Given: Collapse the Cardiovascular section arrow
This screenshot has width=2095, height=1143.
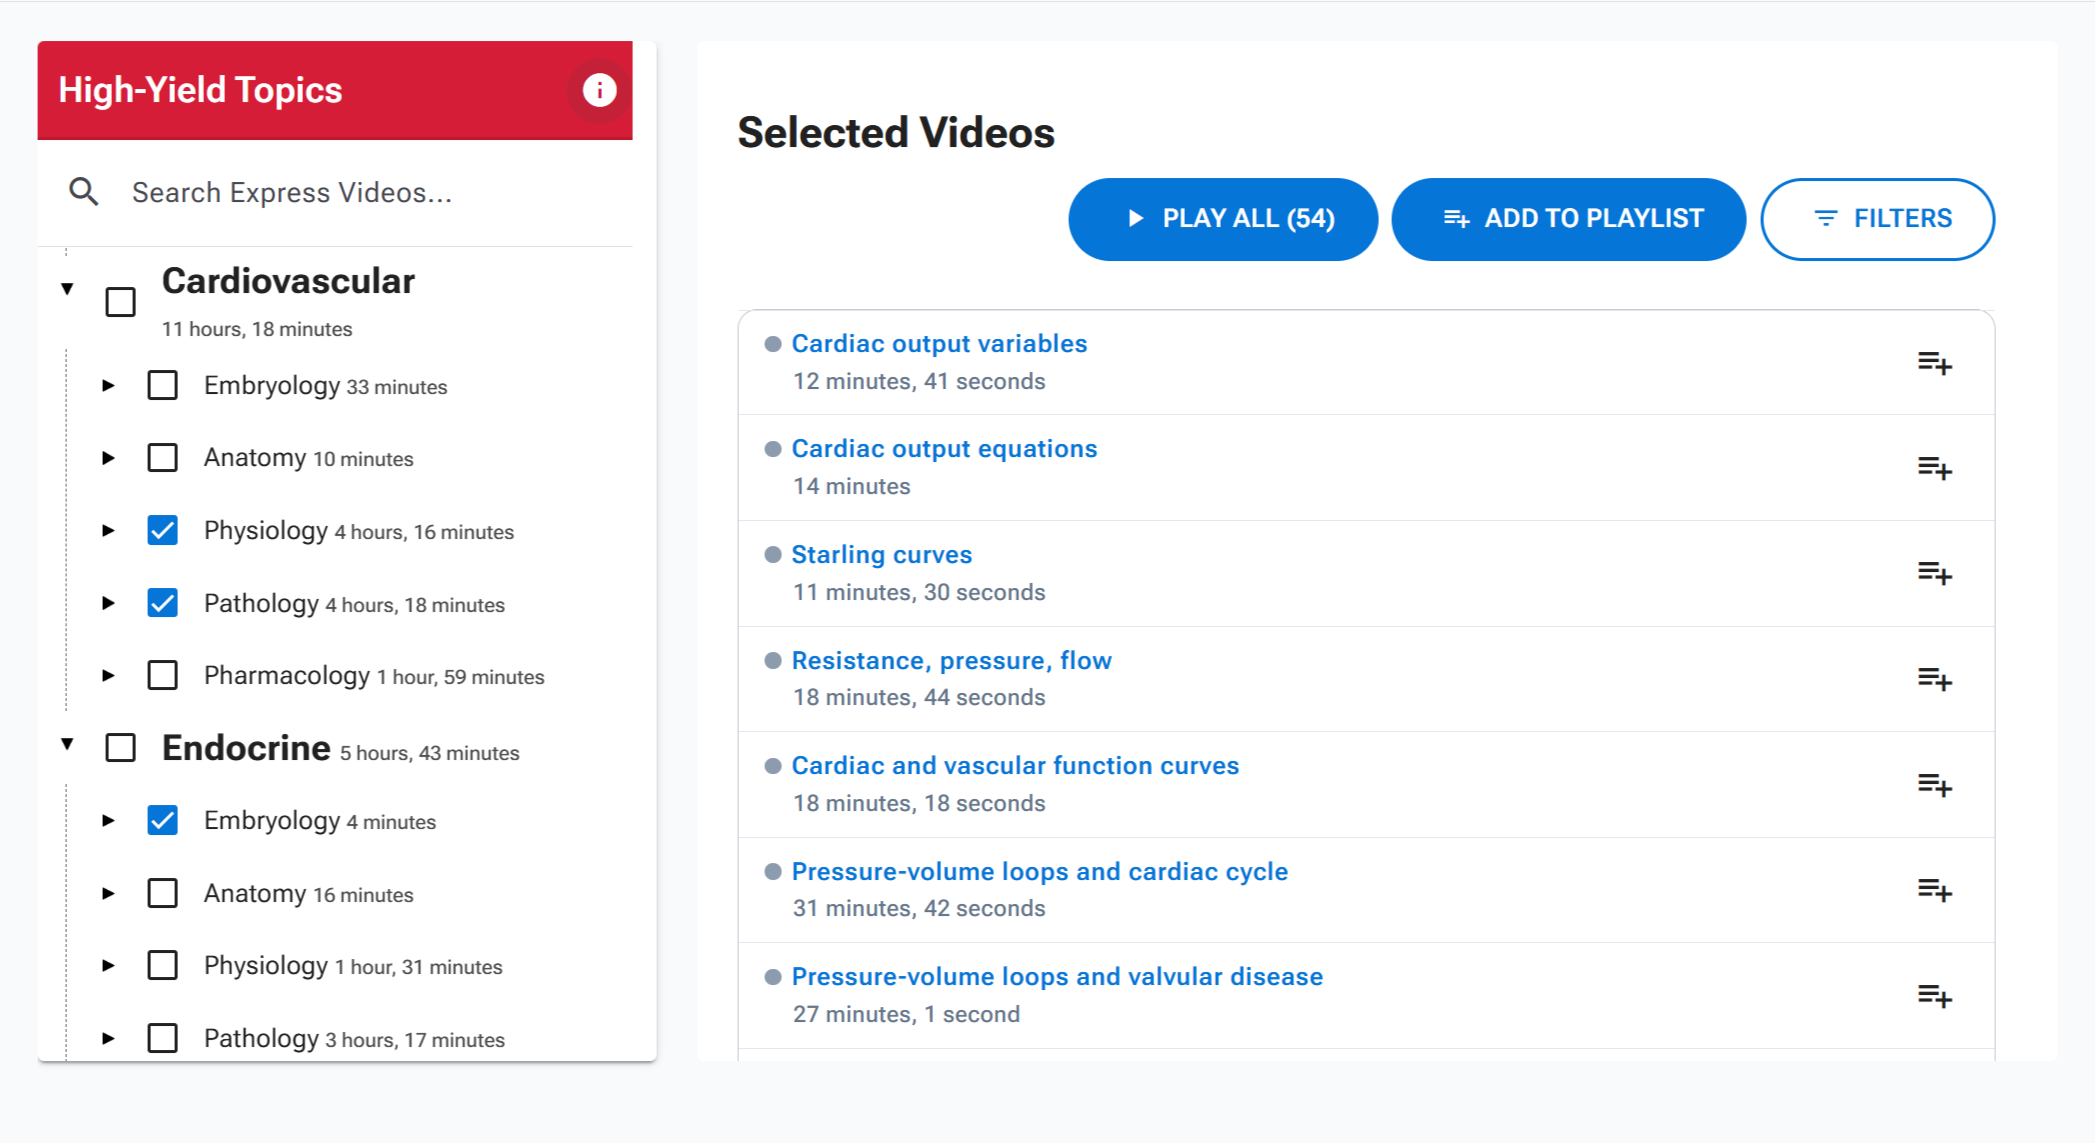Looking at the screenshot, I should coord(67,289).
